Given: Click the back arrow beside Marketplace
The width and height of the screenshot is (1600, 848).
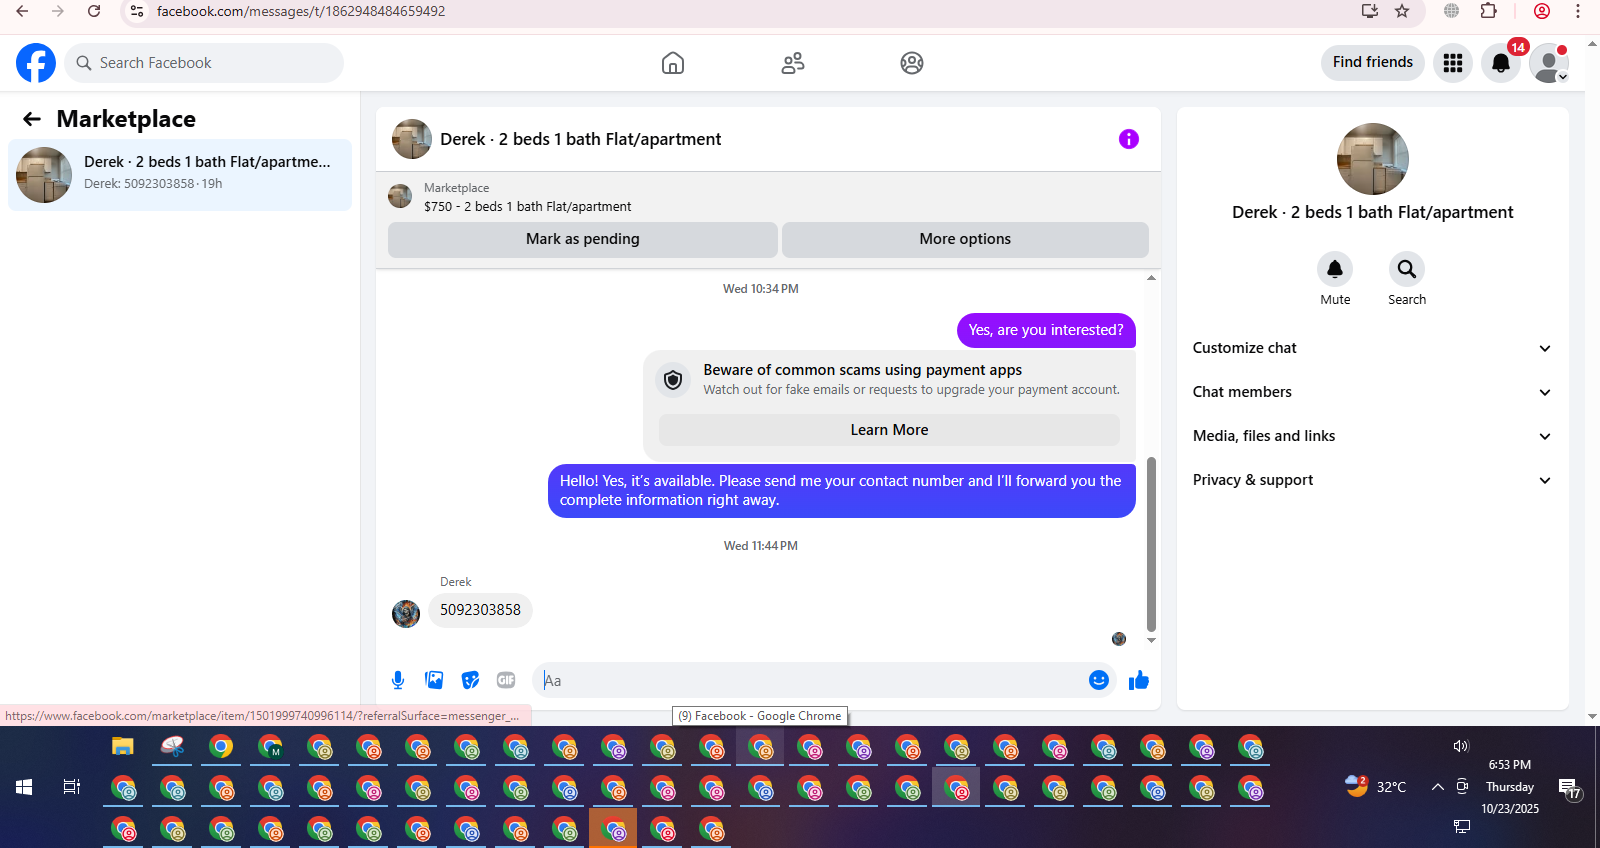Looking at the screenshot, I should [32, 119].
